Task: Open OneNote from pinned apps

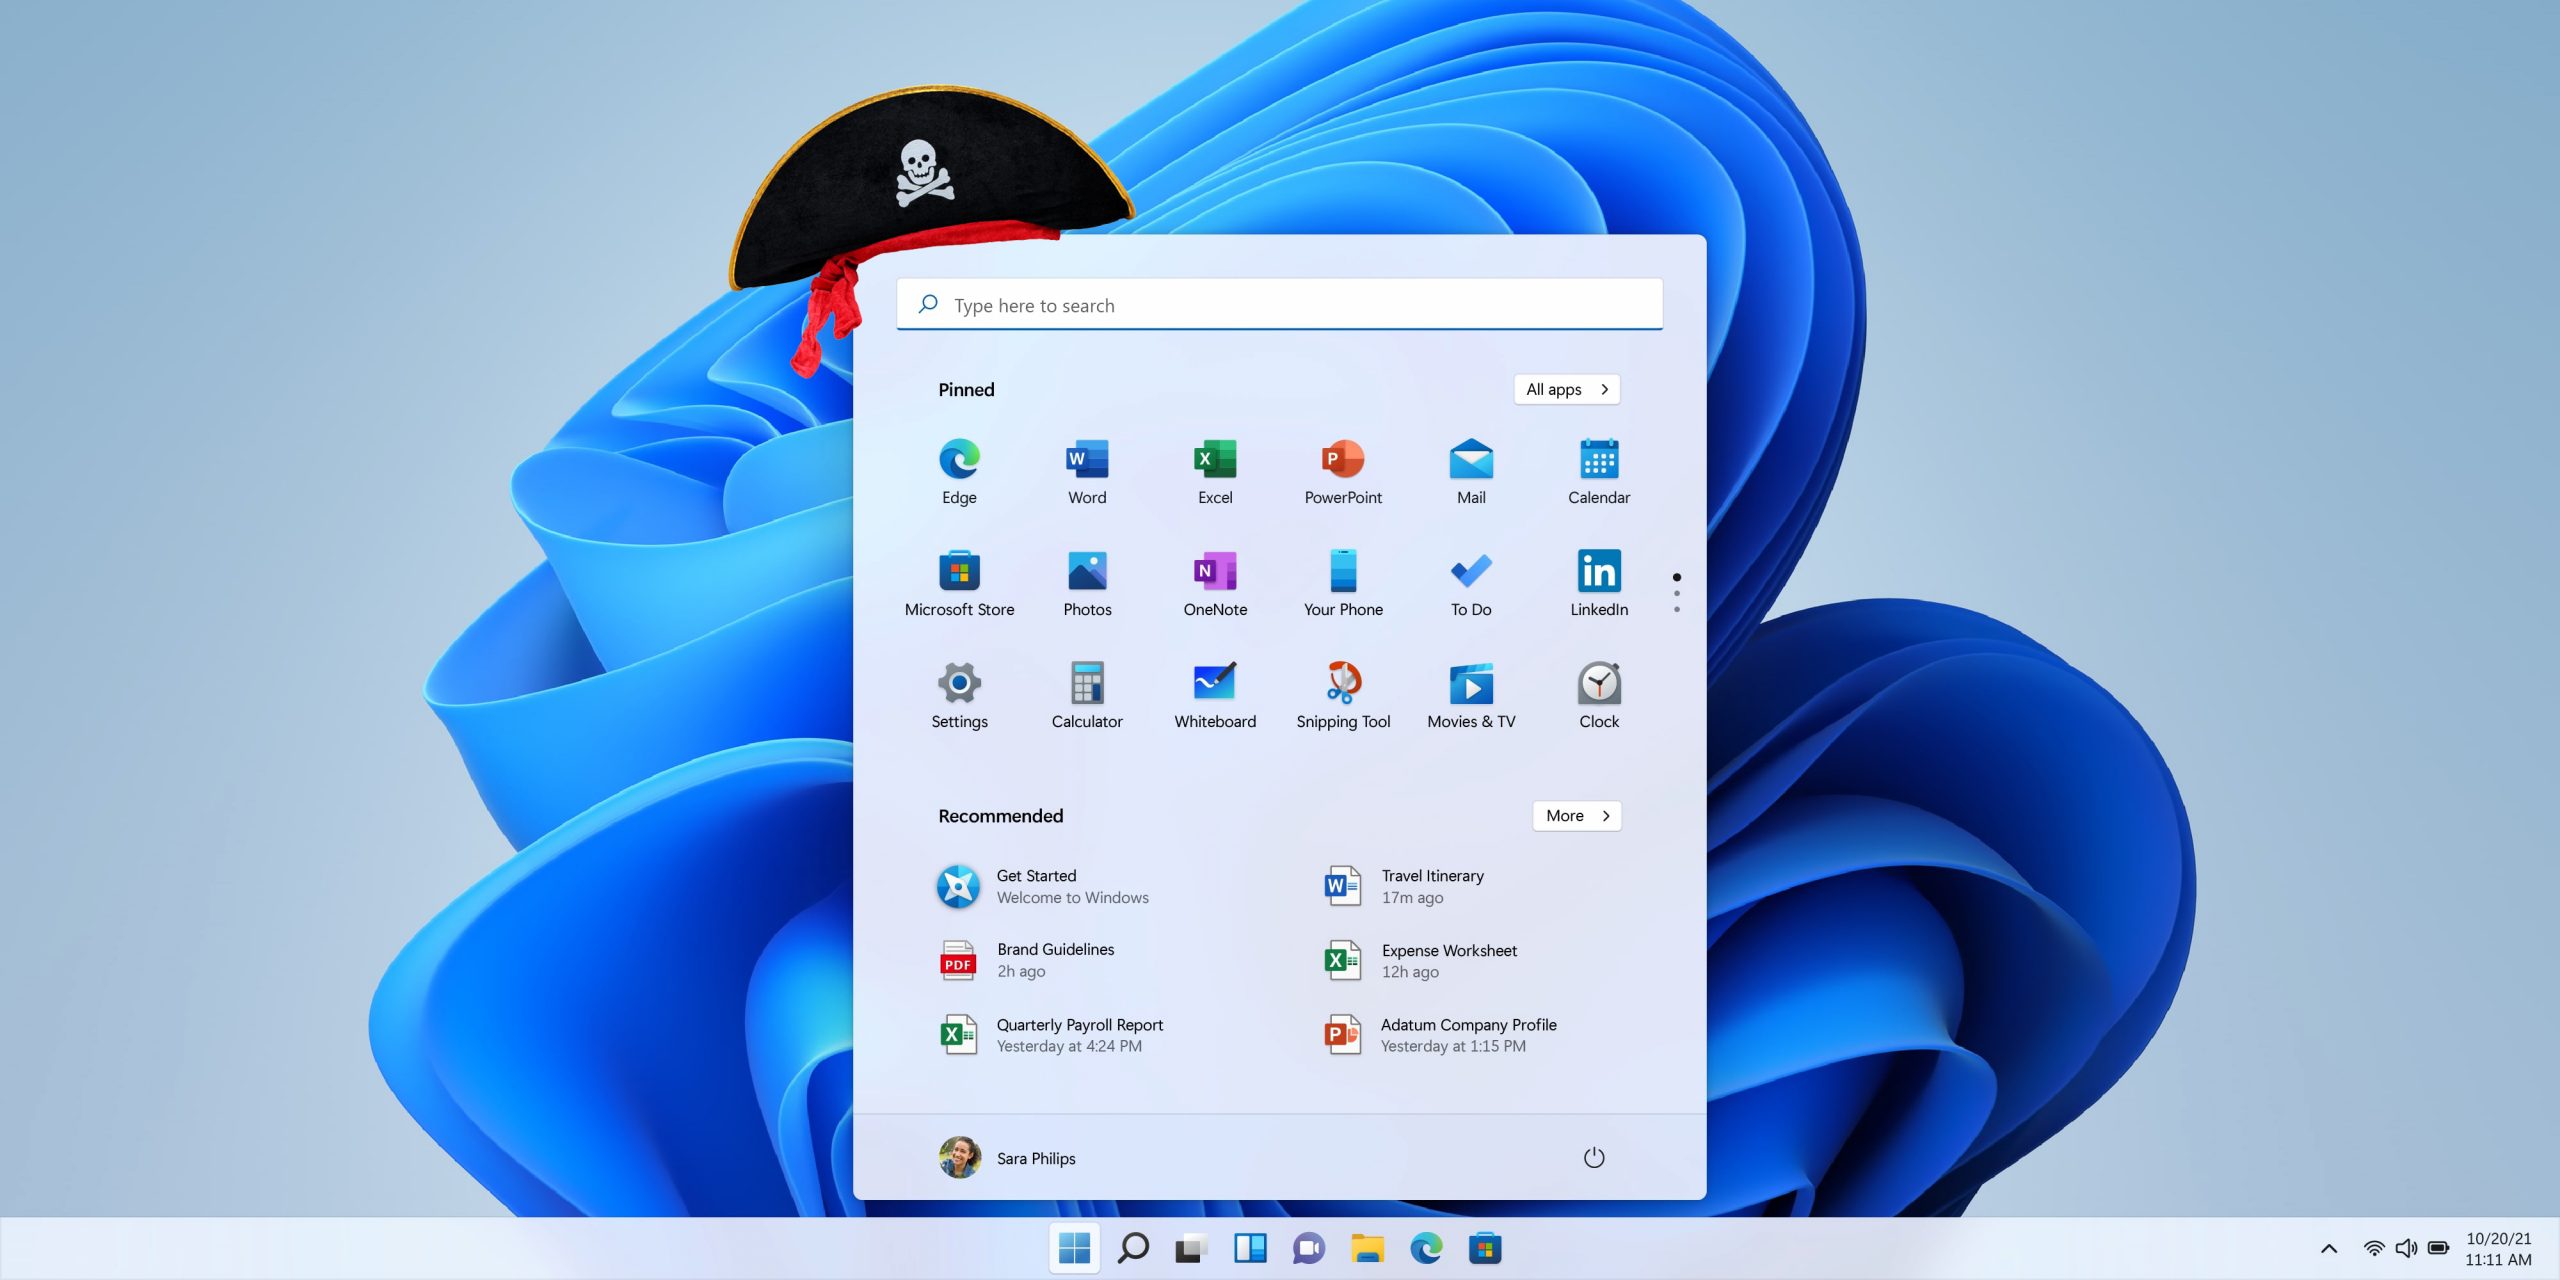Action: [x=1215, y=583]
